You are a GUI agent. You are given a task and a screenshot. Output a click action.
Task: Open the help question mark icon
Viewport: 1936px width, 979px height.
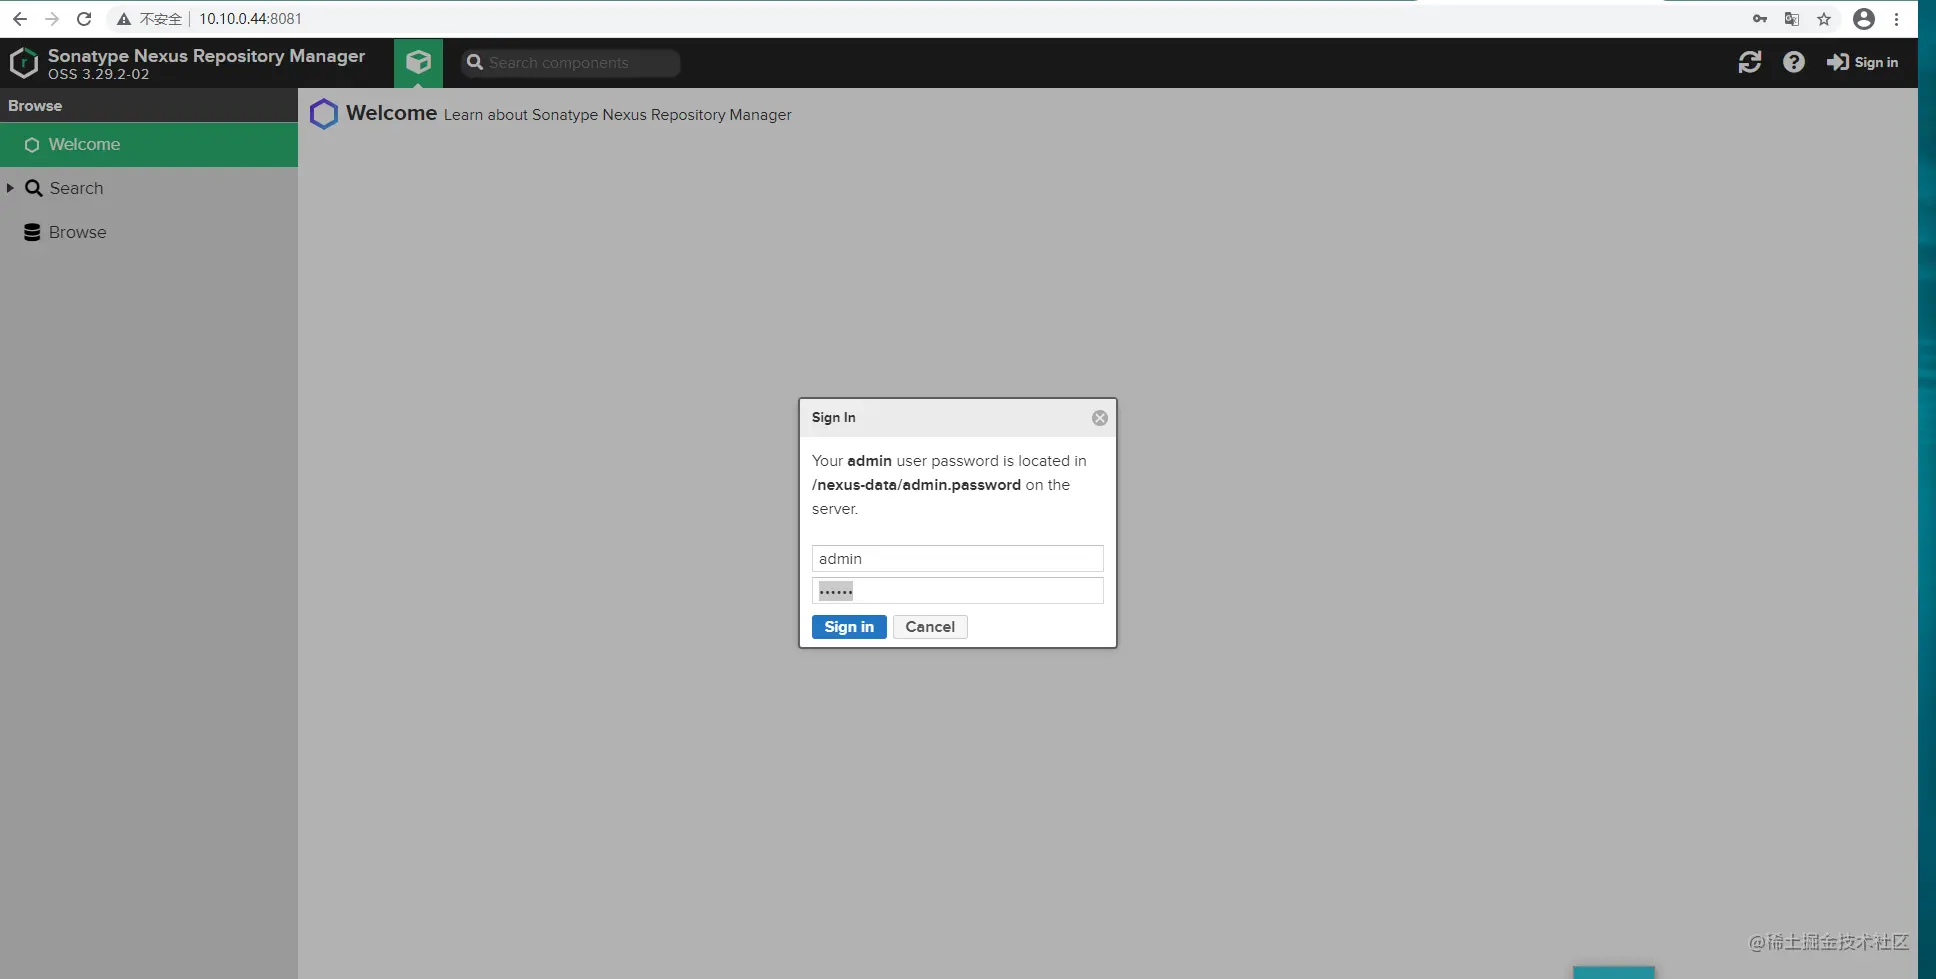[1794, 62]
